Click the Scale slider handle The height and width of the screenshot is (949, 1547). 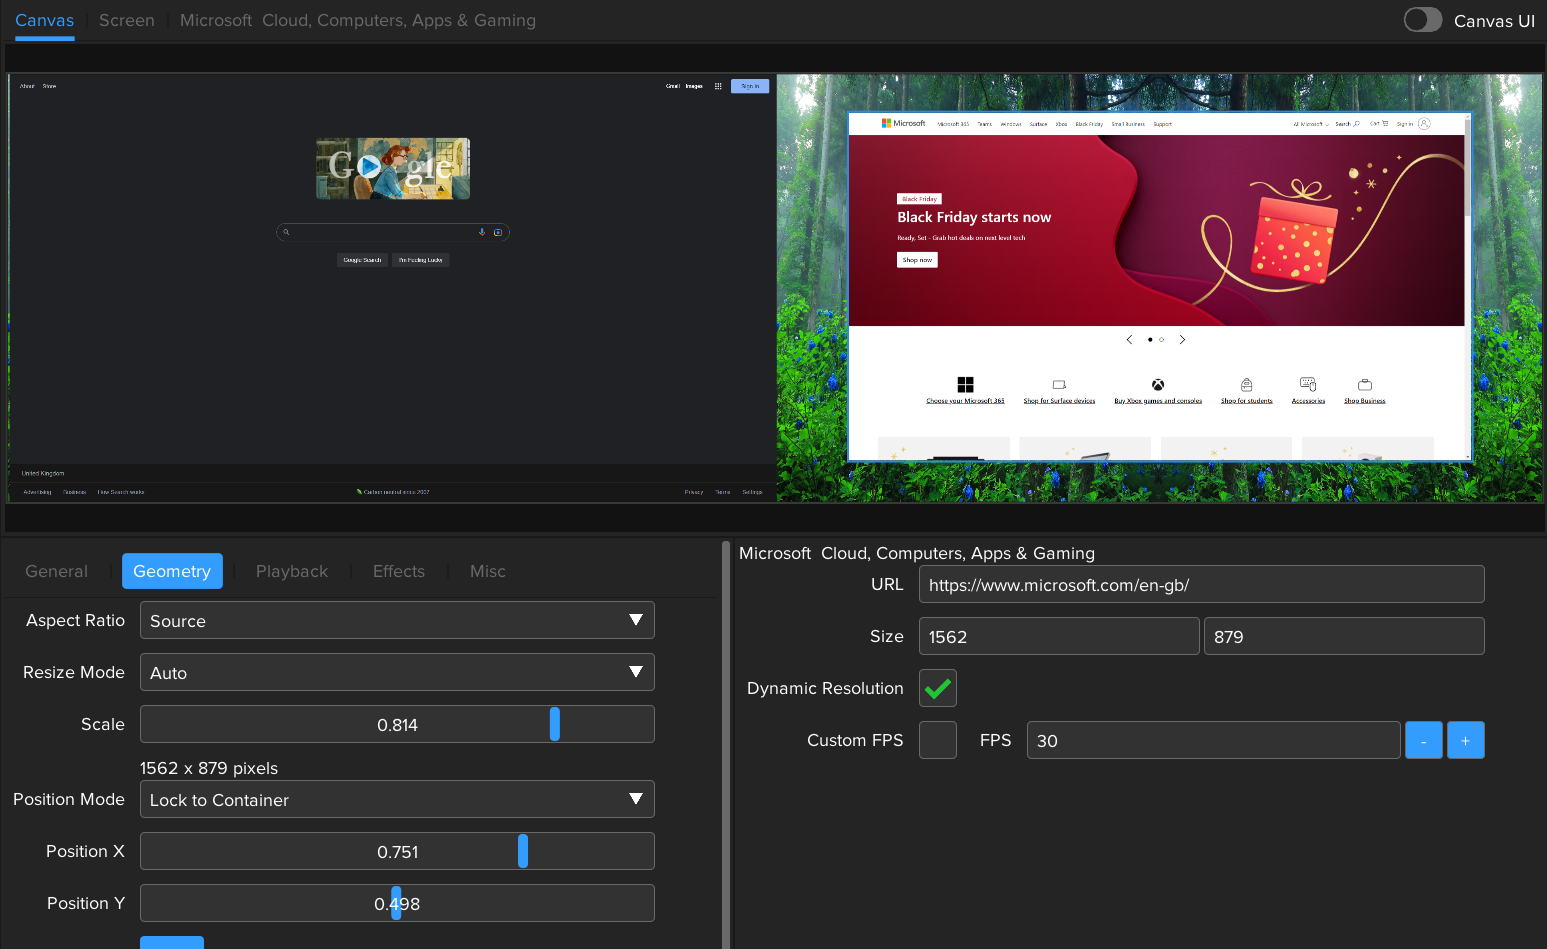click(x=555, y=724)
